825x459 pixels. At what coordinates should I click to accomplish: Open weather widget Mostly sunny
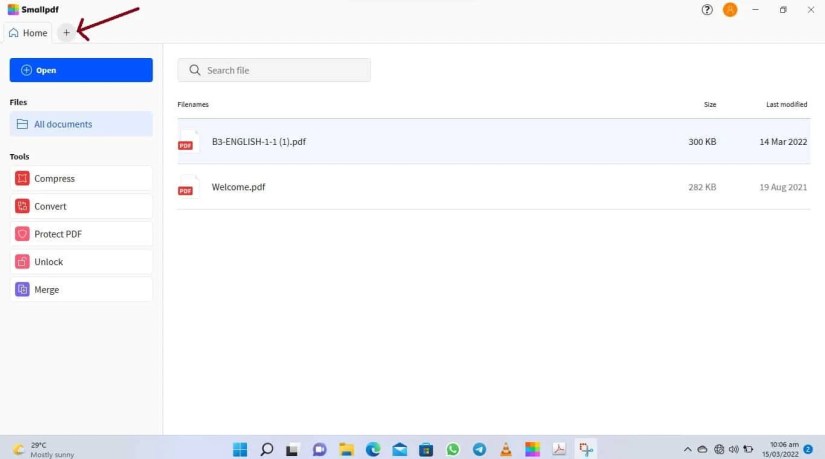pyautogui.click(x=43, y=450)
